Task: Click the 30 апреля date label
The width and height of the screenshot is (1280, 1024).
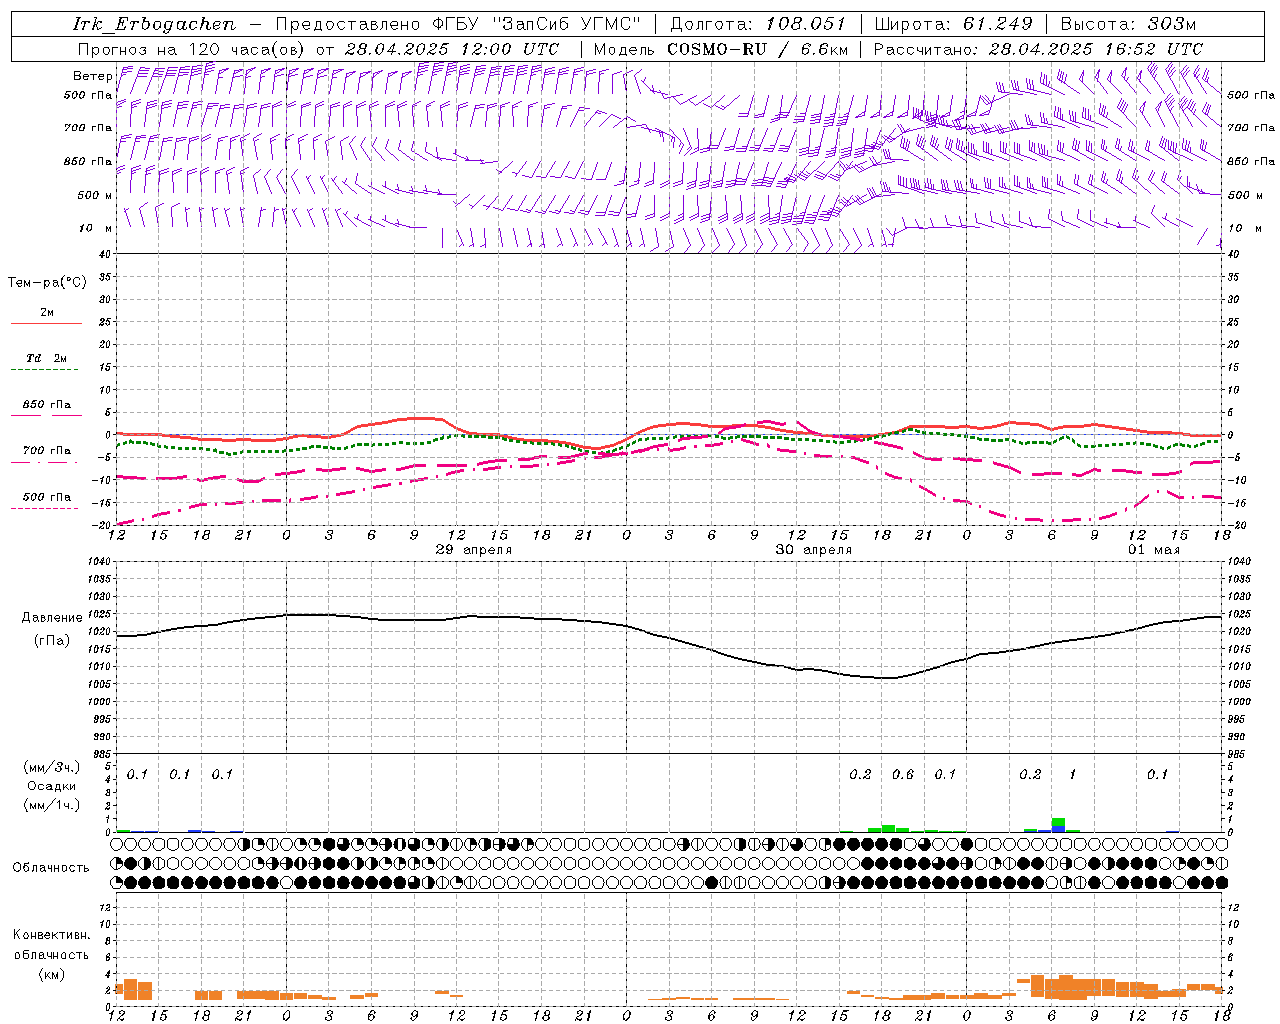Action: click(814, 550)
